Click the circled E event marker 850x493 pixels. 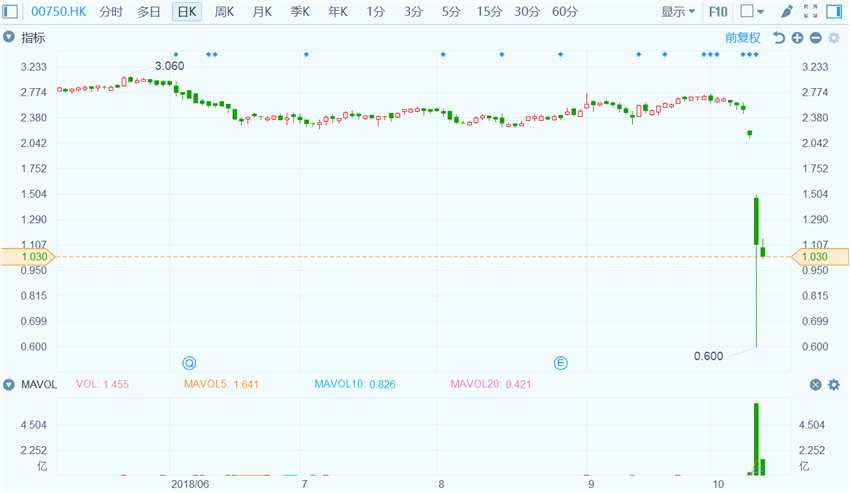point(561,363)
